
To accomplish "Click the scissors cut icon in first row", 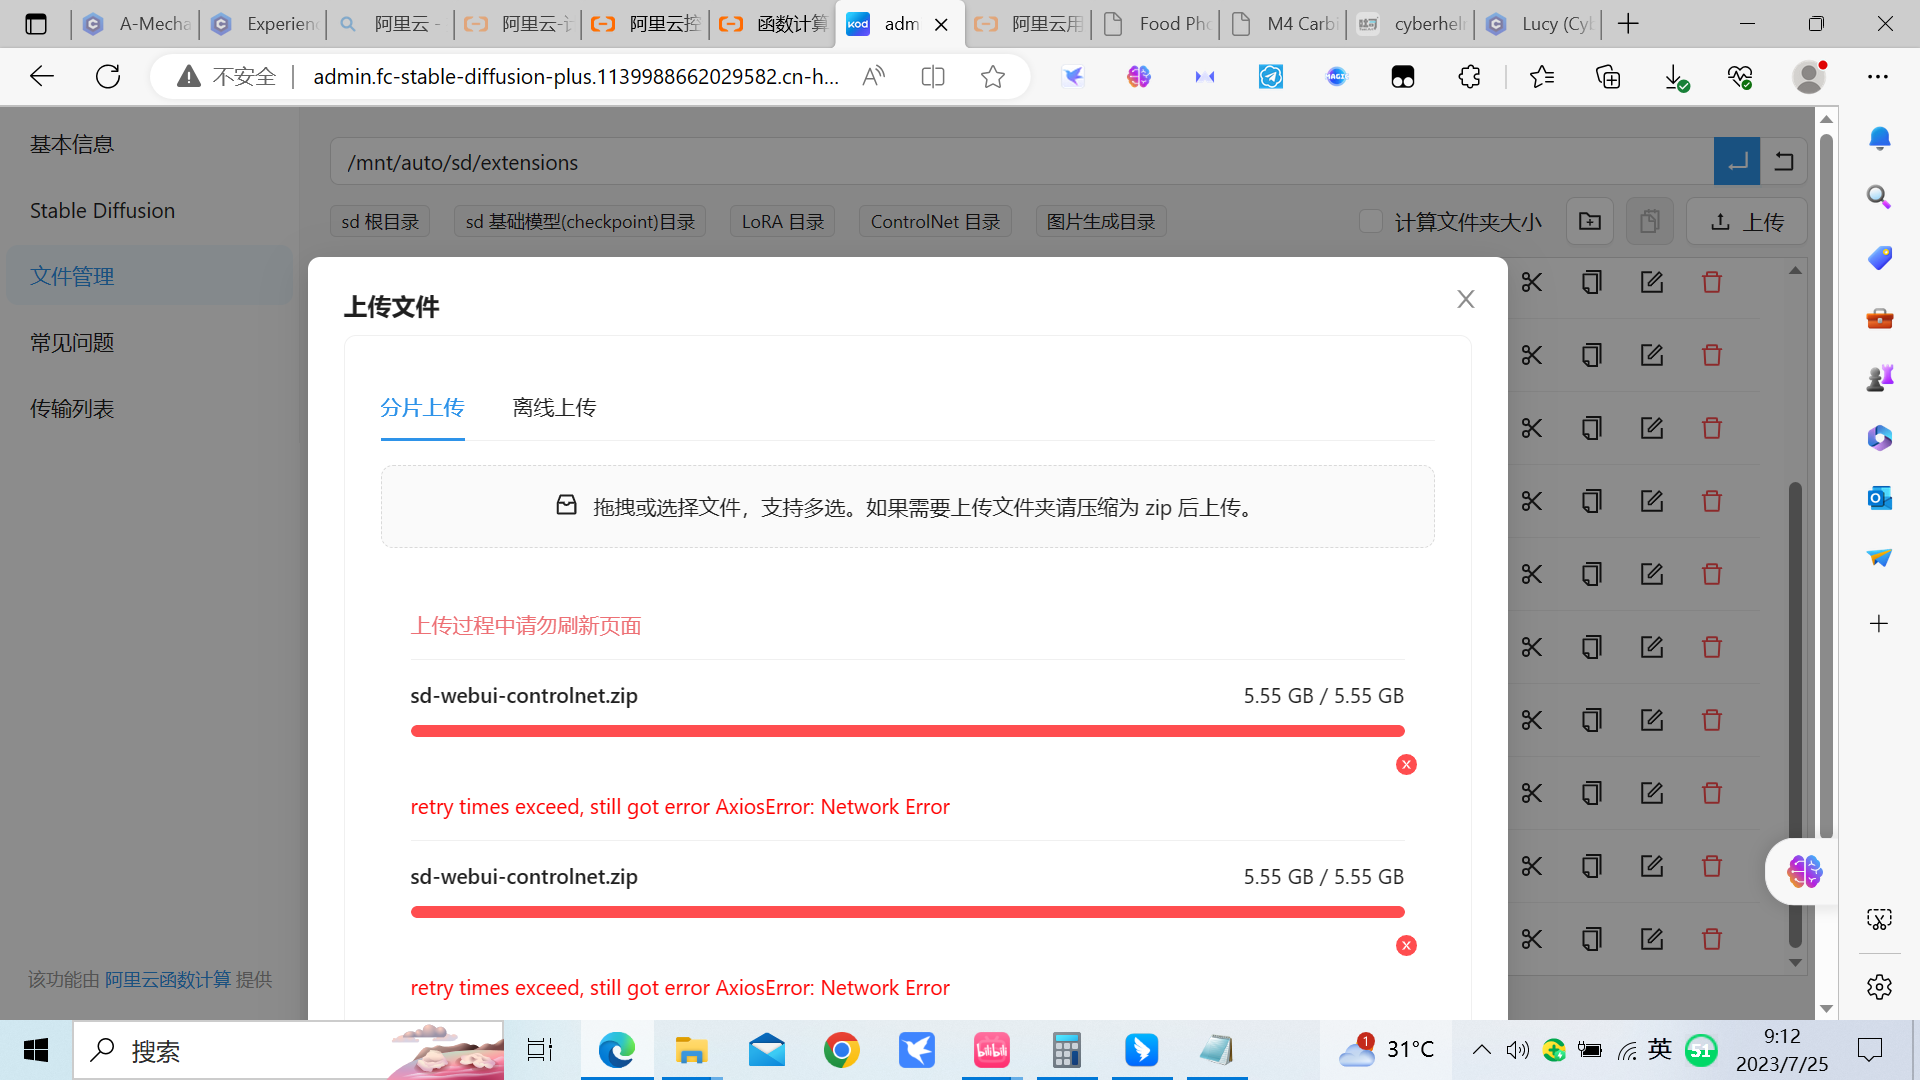I will tap(1531, 283).
